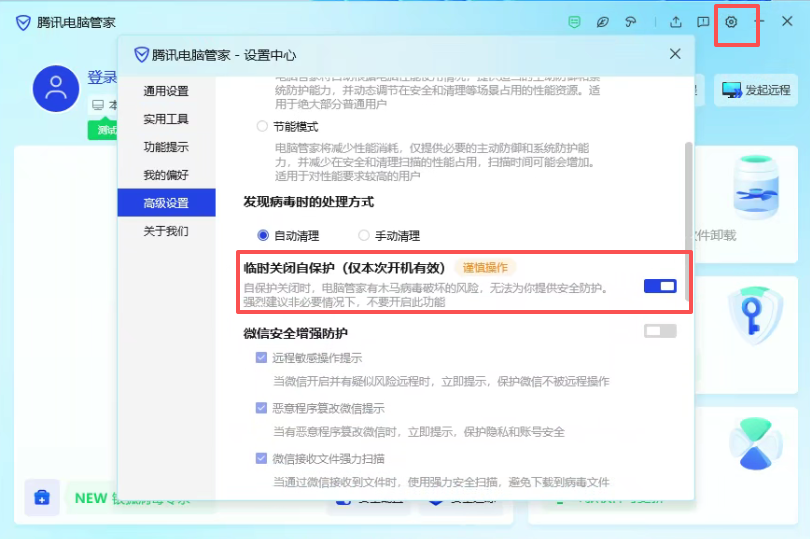810x539 pixels.
Task: Close the 设置中心 settings dialog
Action: pyautogui.click(x=675, y=54)
